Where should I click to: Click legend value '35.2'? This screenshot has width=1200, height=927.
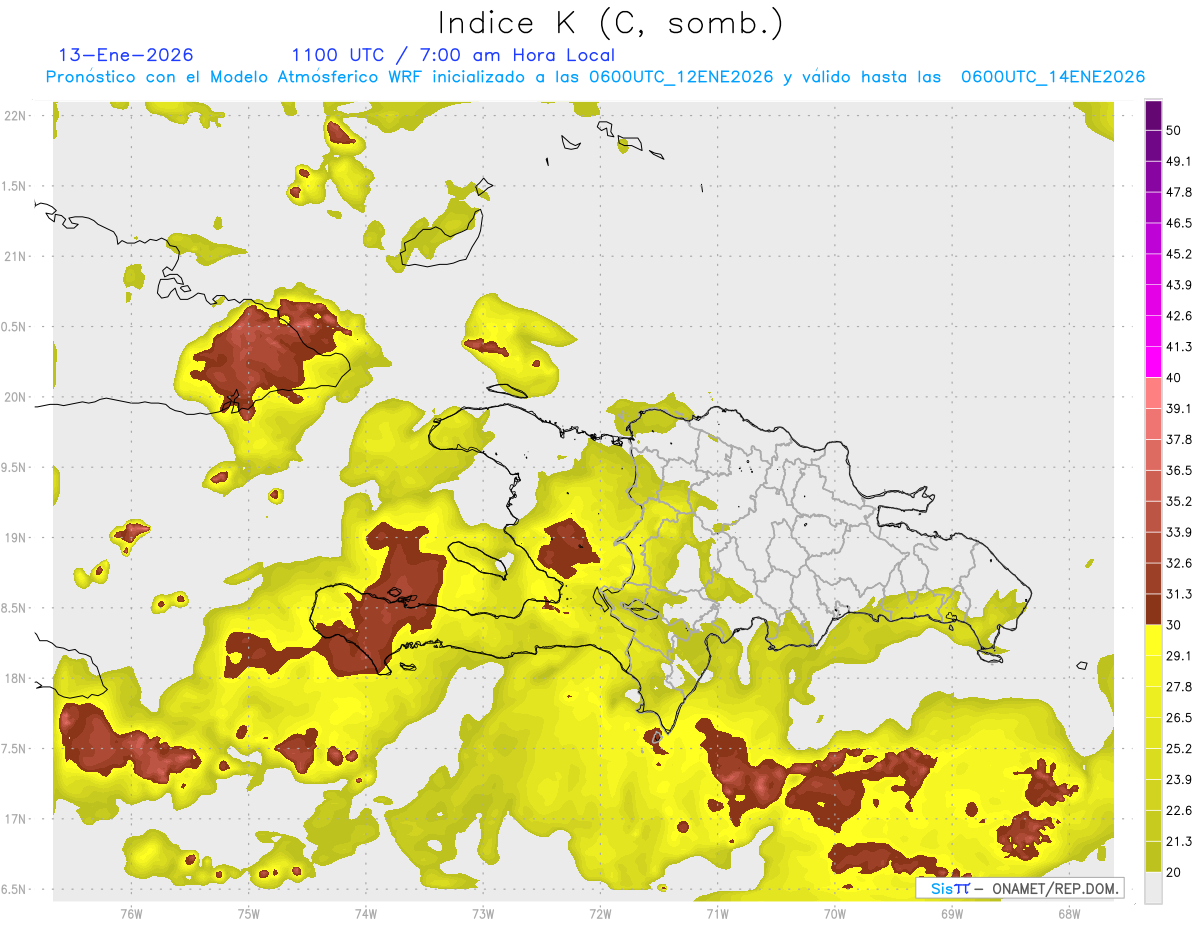click(1178, 501)
